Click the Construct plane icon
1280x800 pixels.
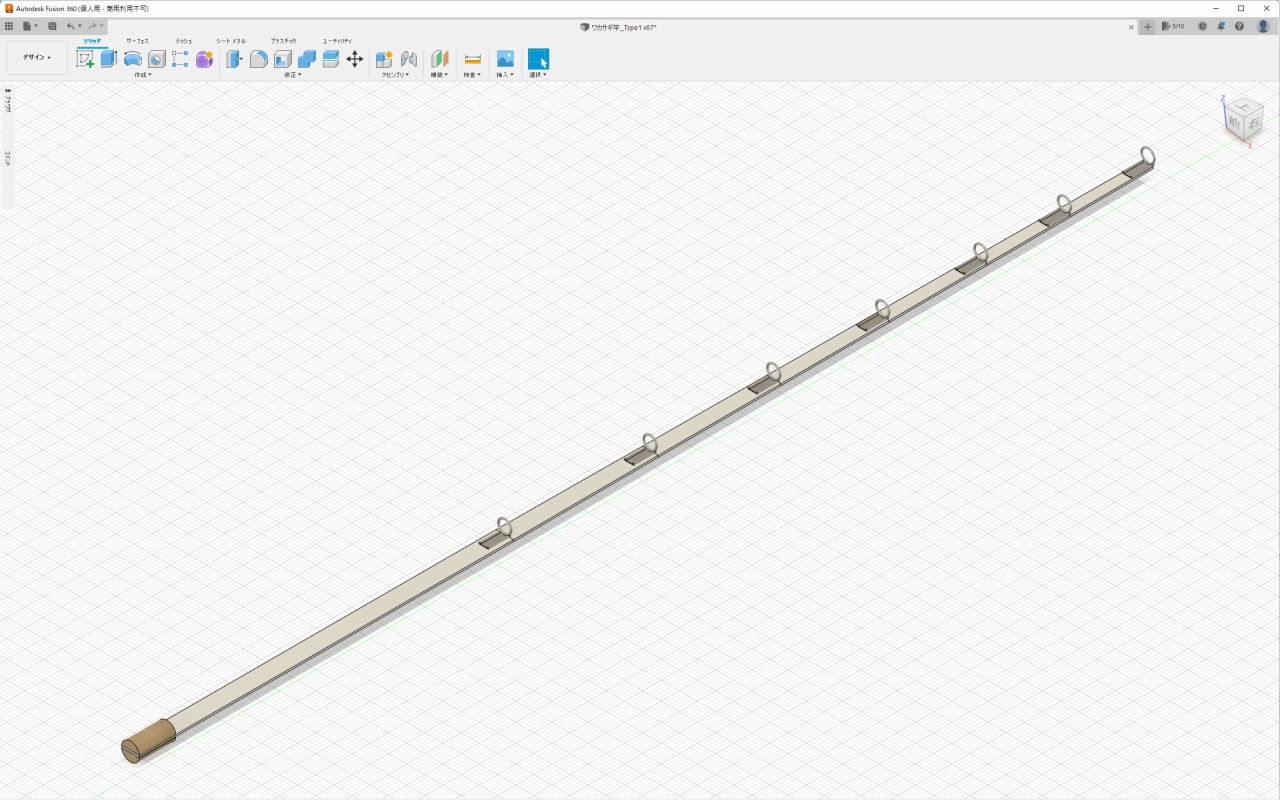[439, 59]
